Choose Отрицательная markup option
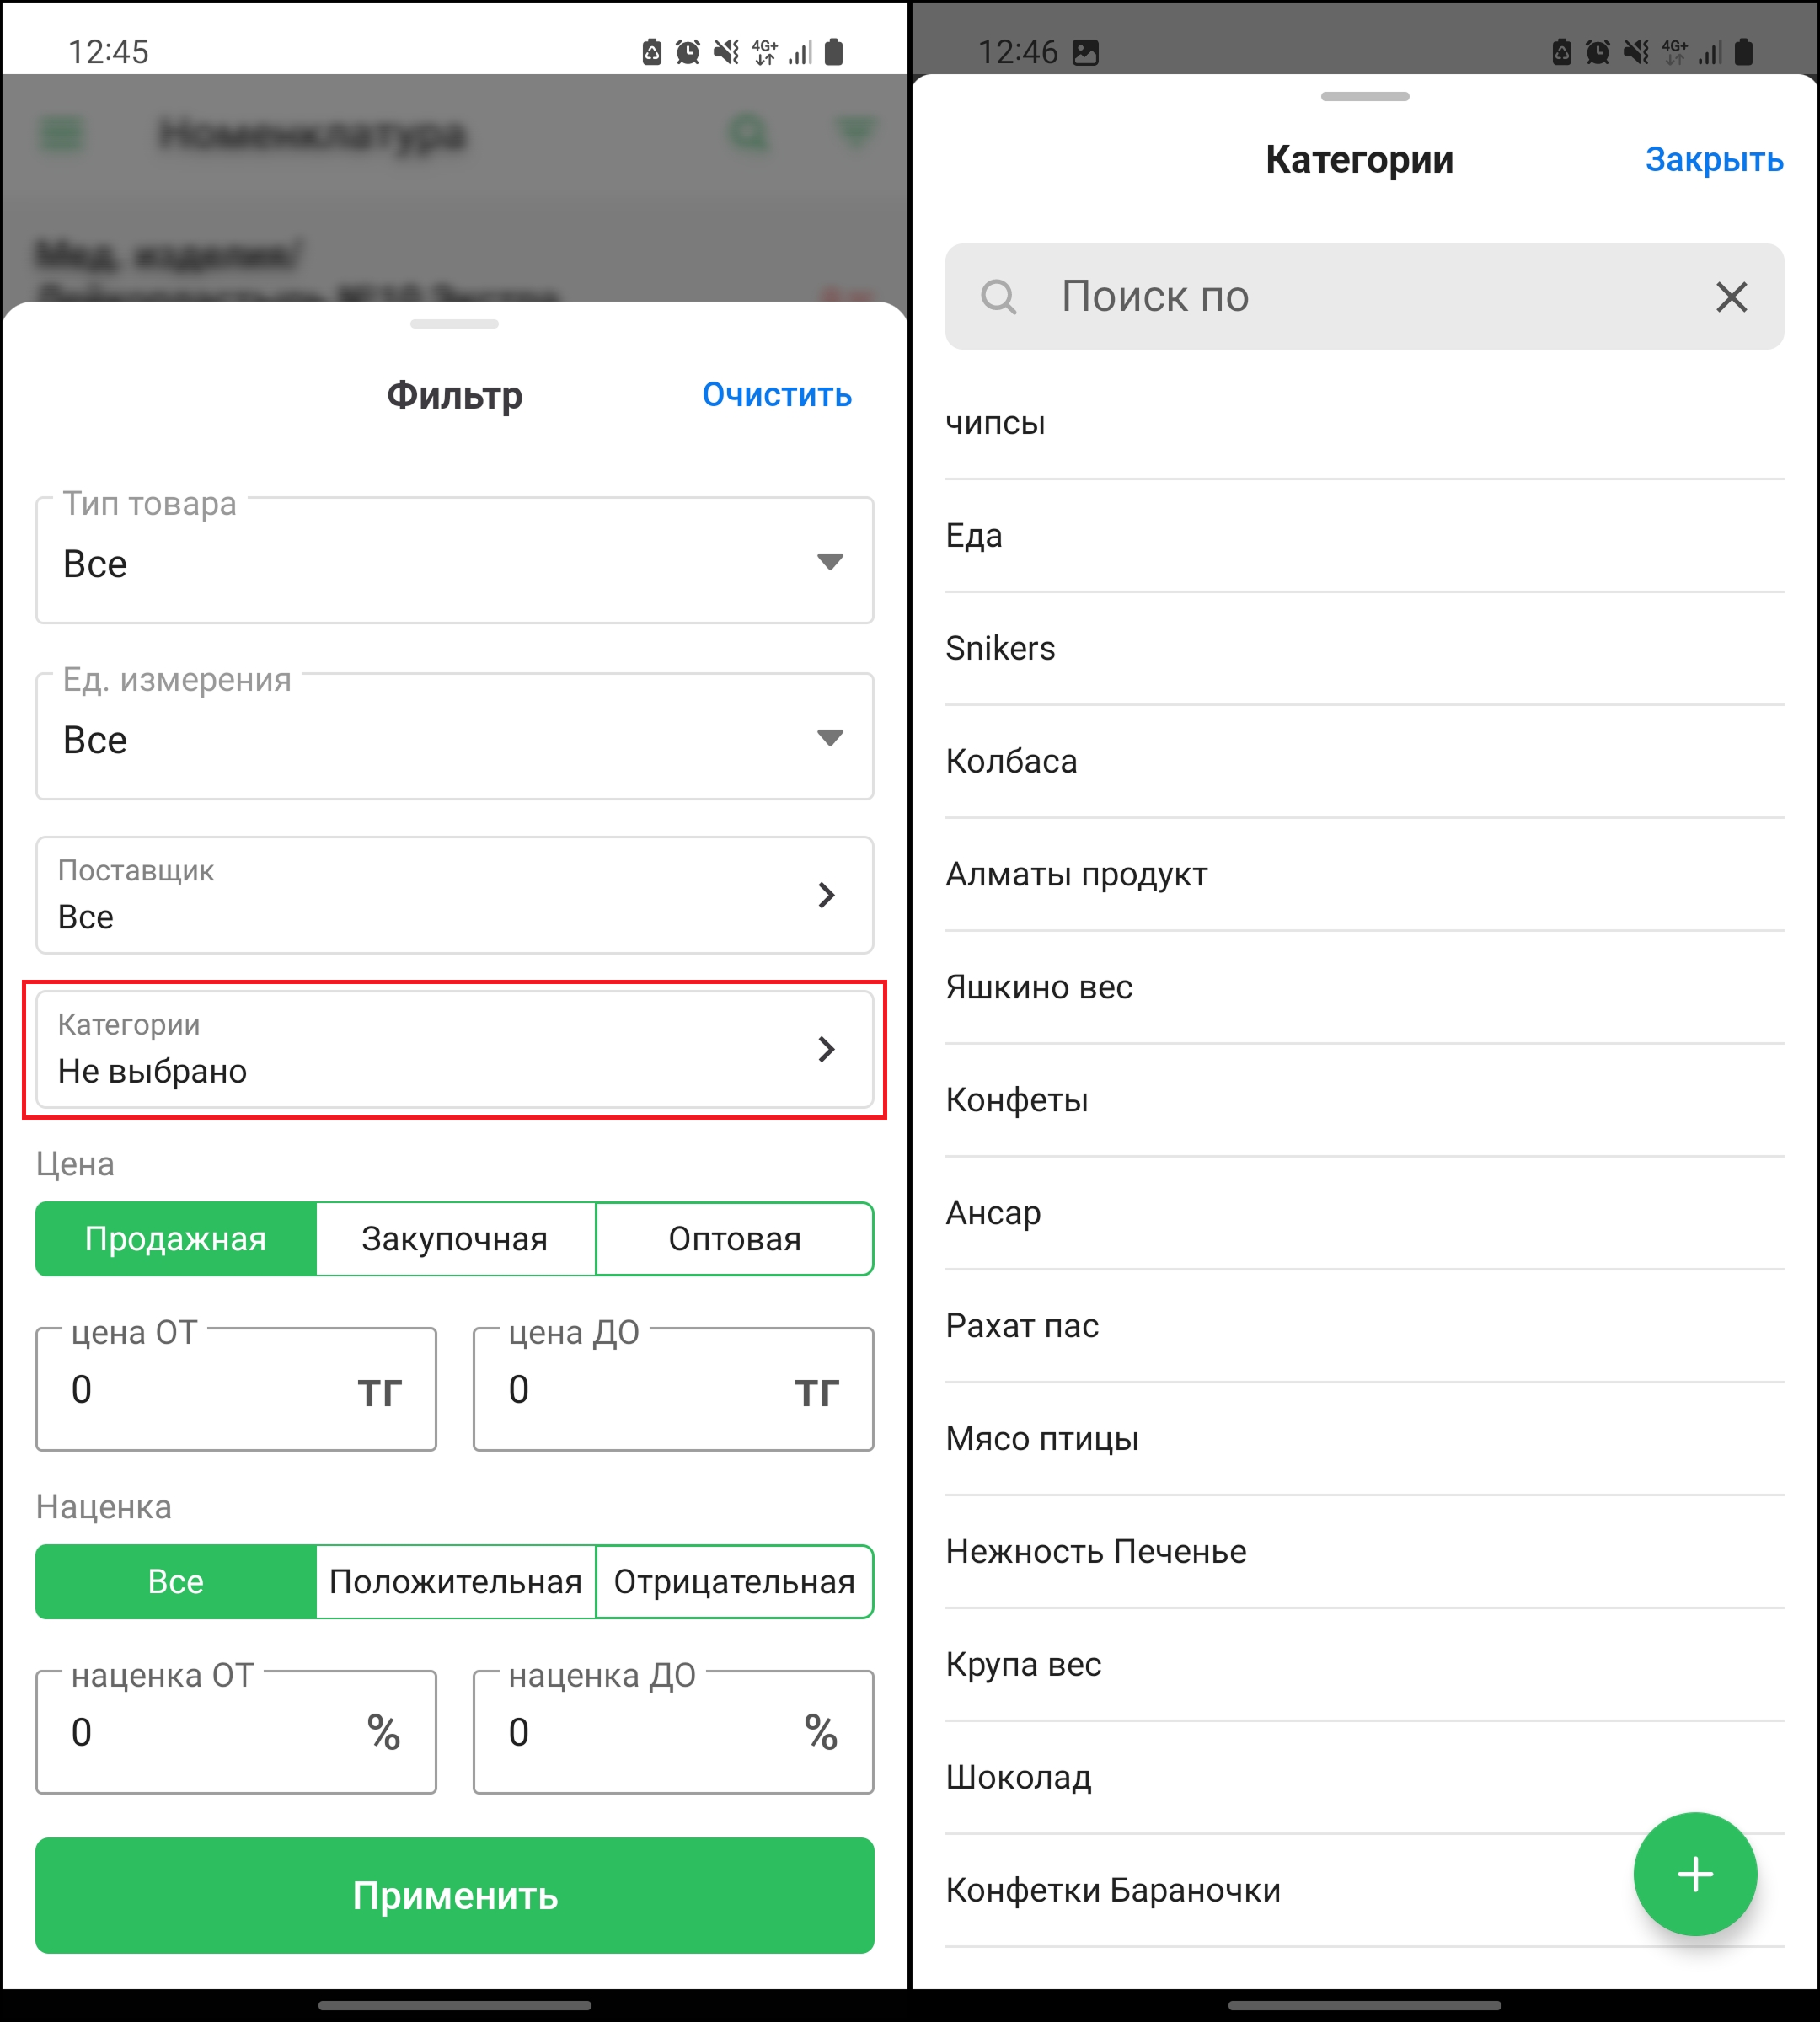Image resolution: width=1820 pixels, height=2022 pixels. tap(735, 1582)
